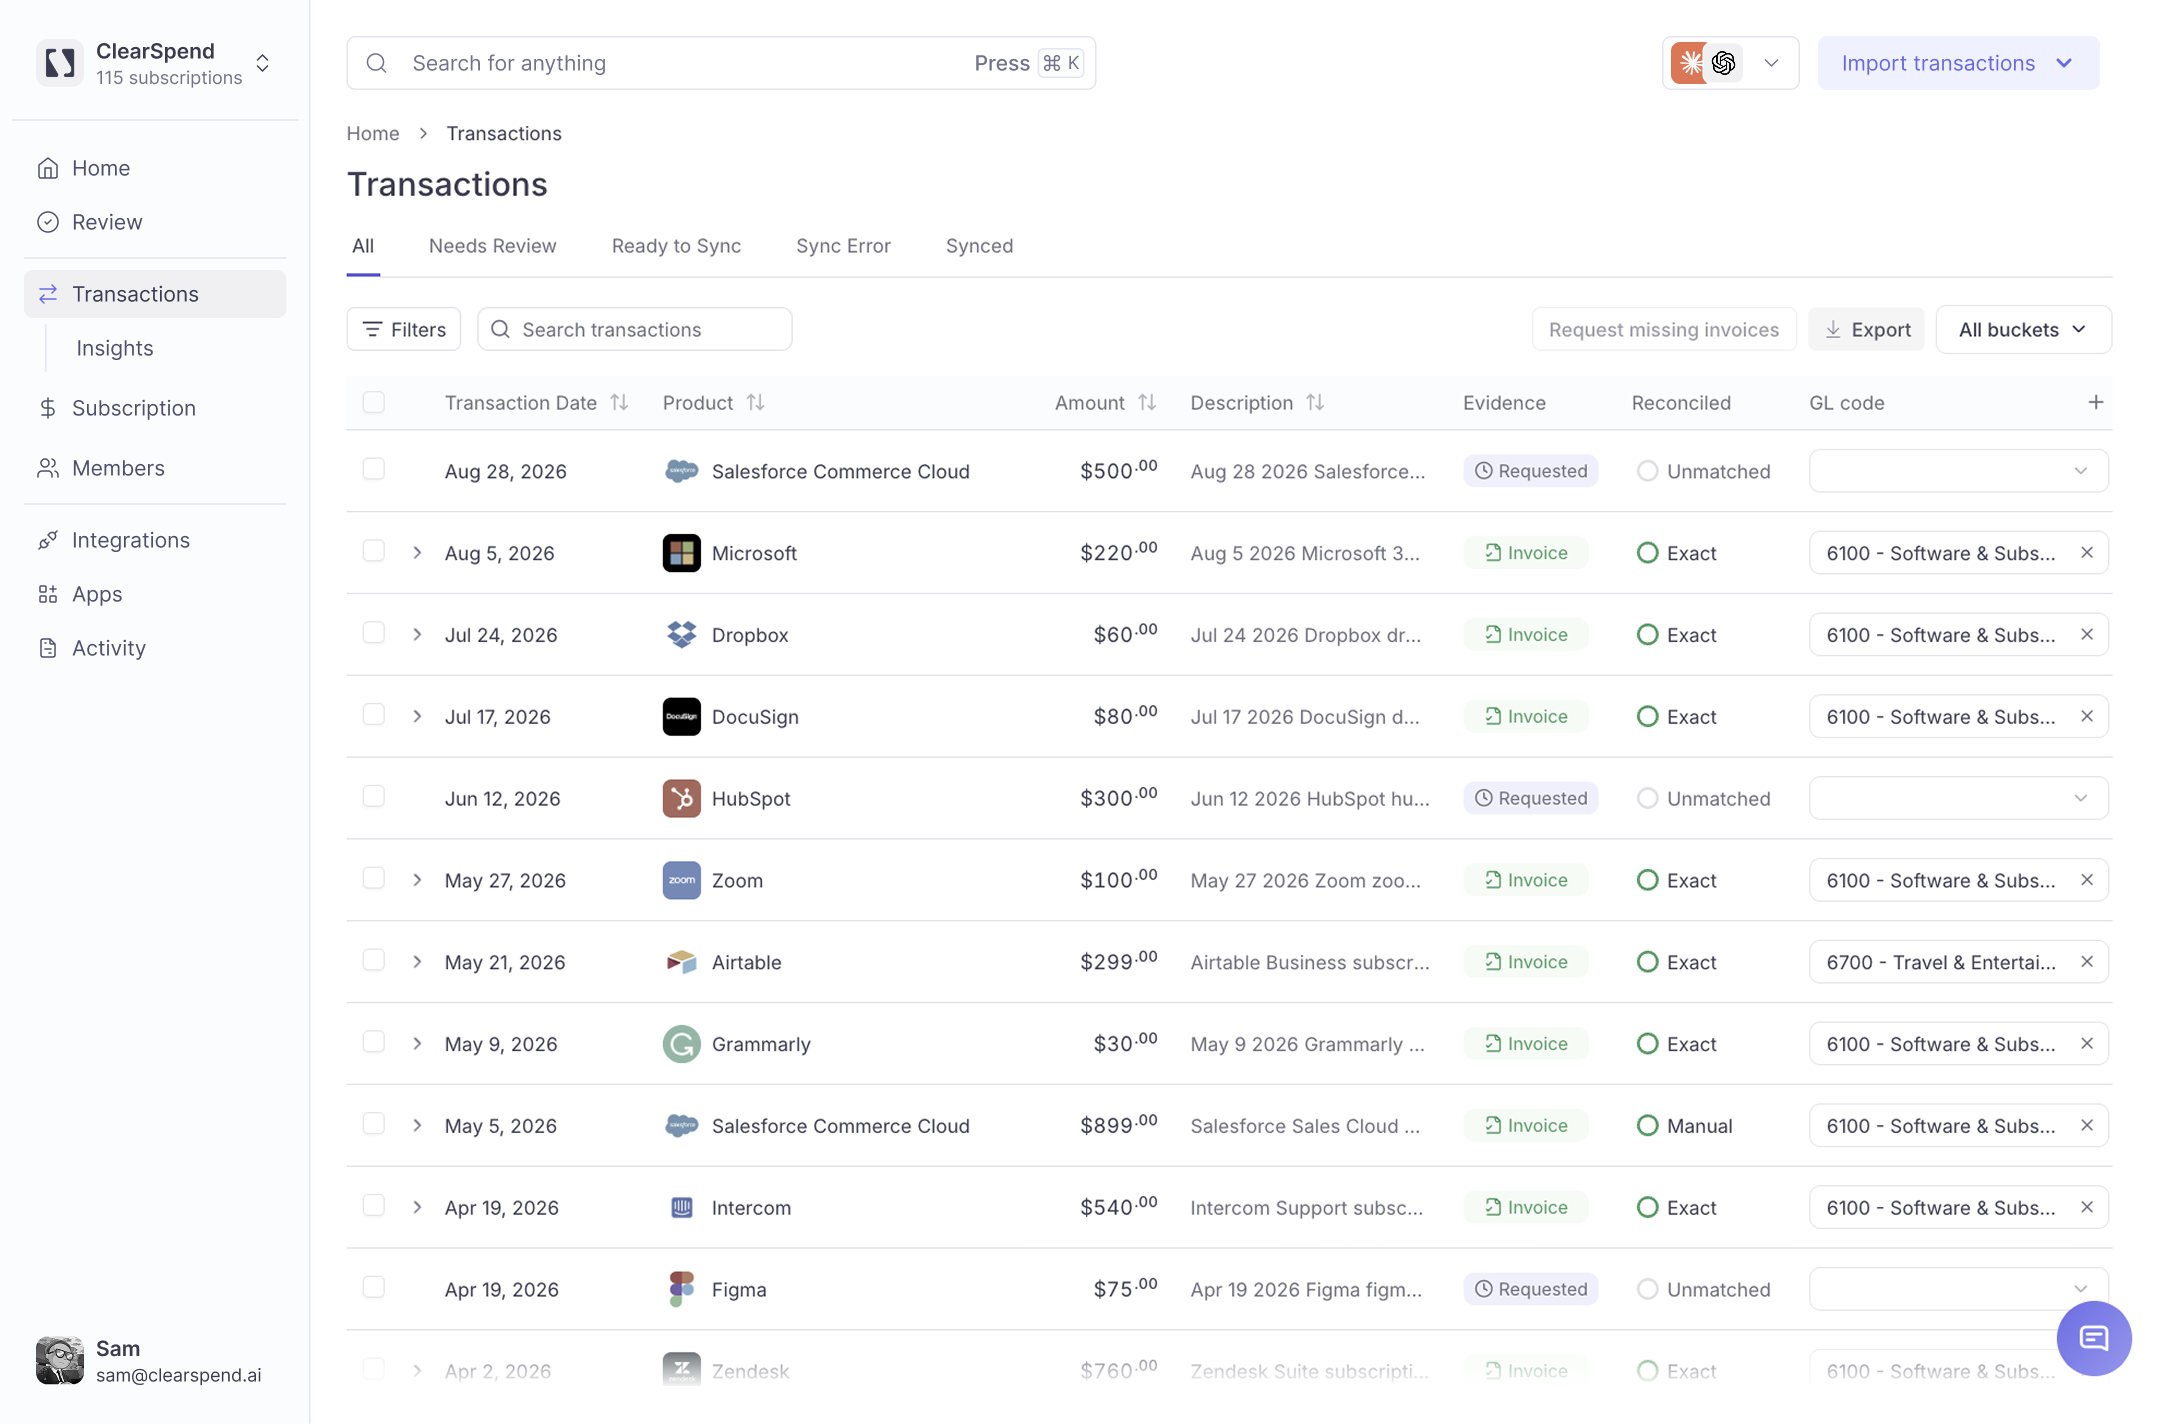Click the search magnifier in global search
The height and width of the screenshot is (1424, 2160).
377,63
